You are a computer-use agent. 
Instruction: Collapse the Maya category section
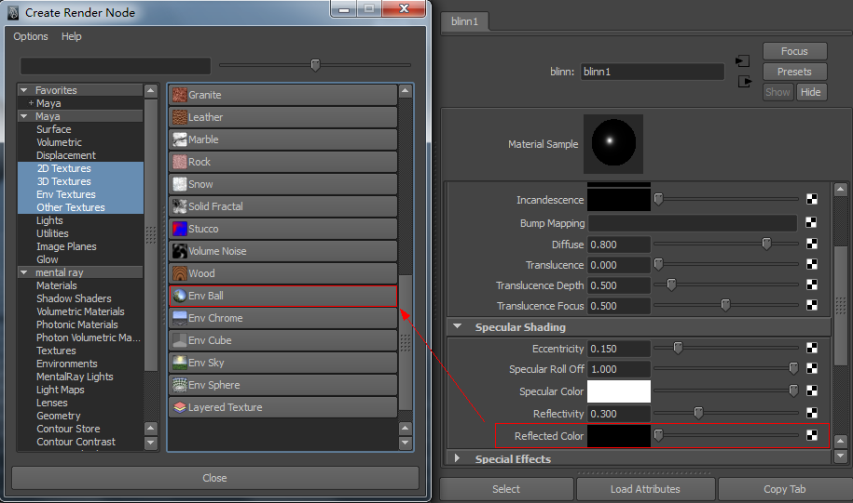(x=24, y=116)
